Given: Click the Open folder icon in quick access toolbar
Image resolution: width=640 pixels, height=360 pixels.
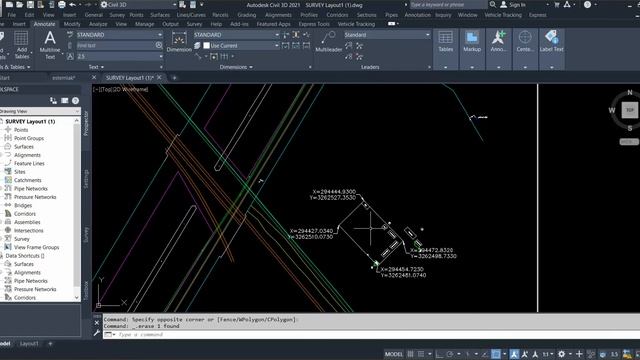Looking at the screenshot, I should click(x=20, y=4).
